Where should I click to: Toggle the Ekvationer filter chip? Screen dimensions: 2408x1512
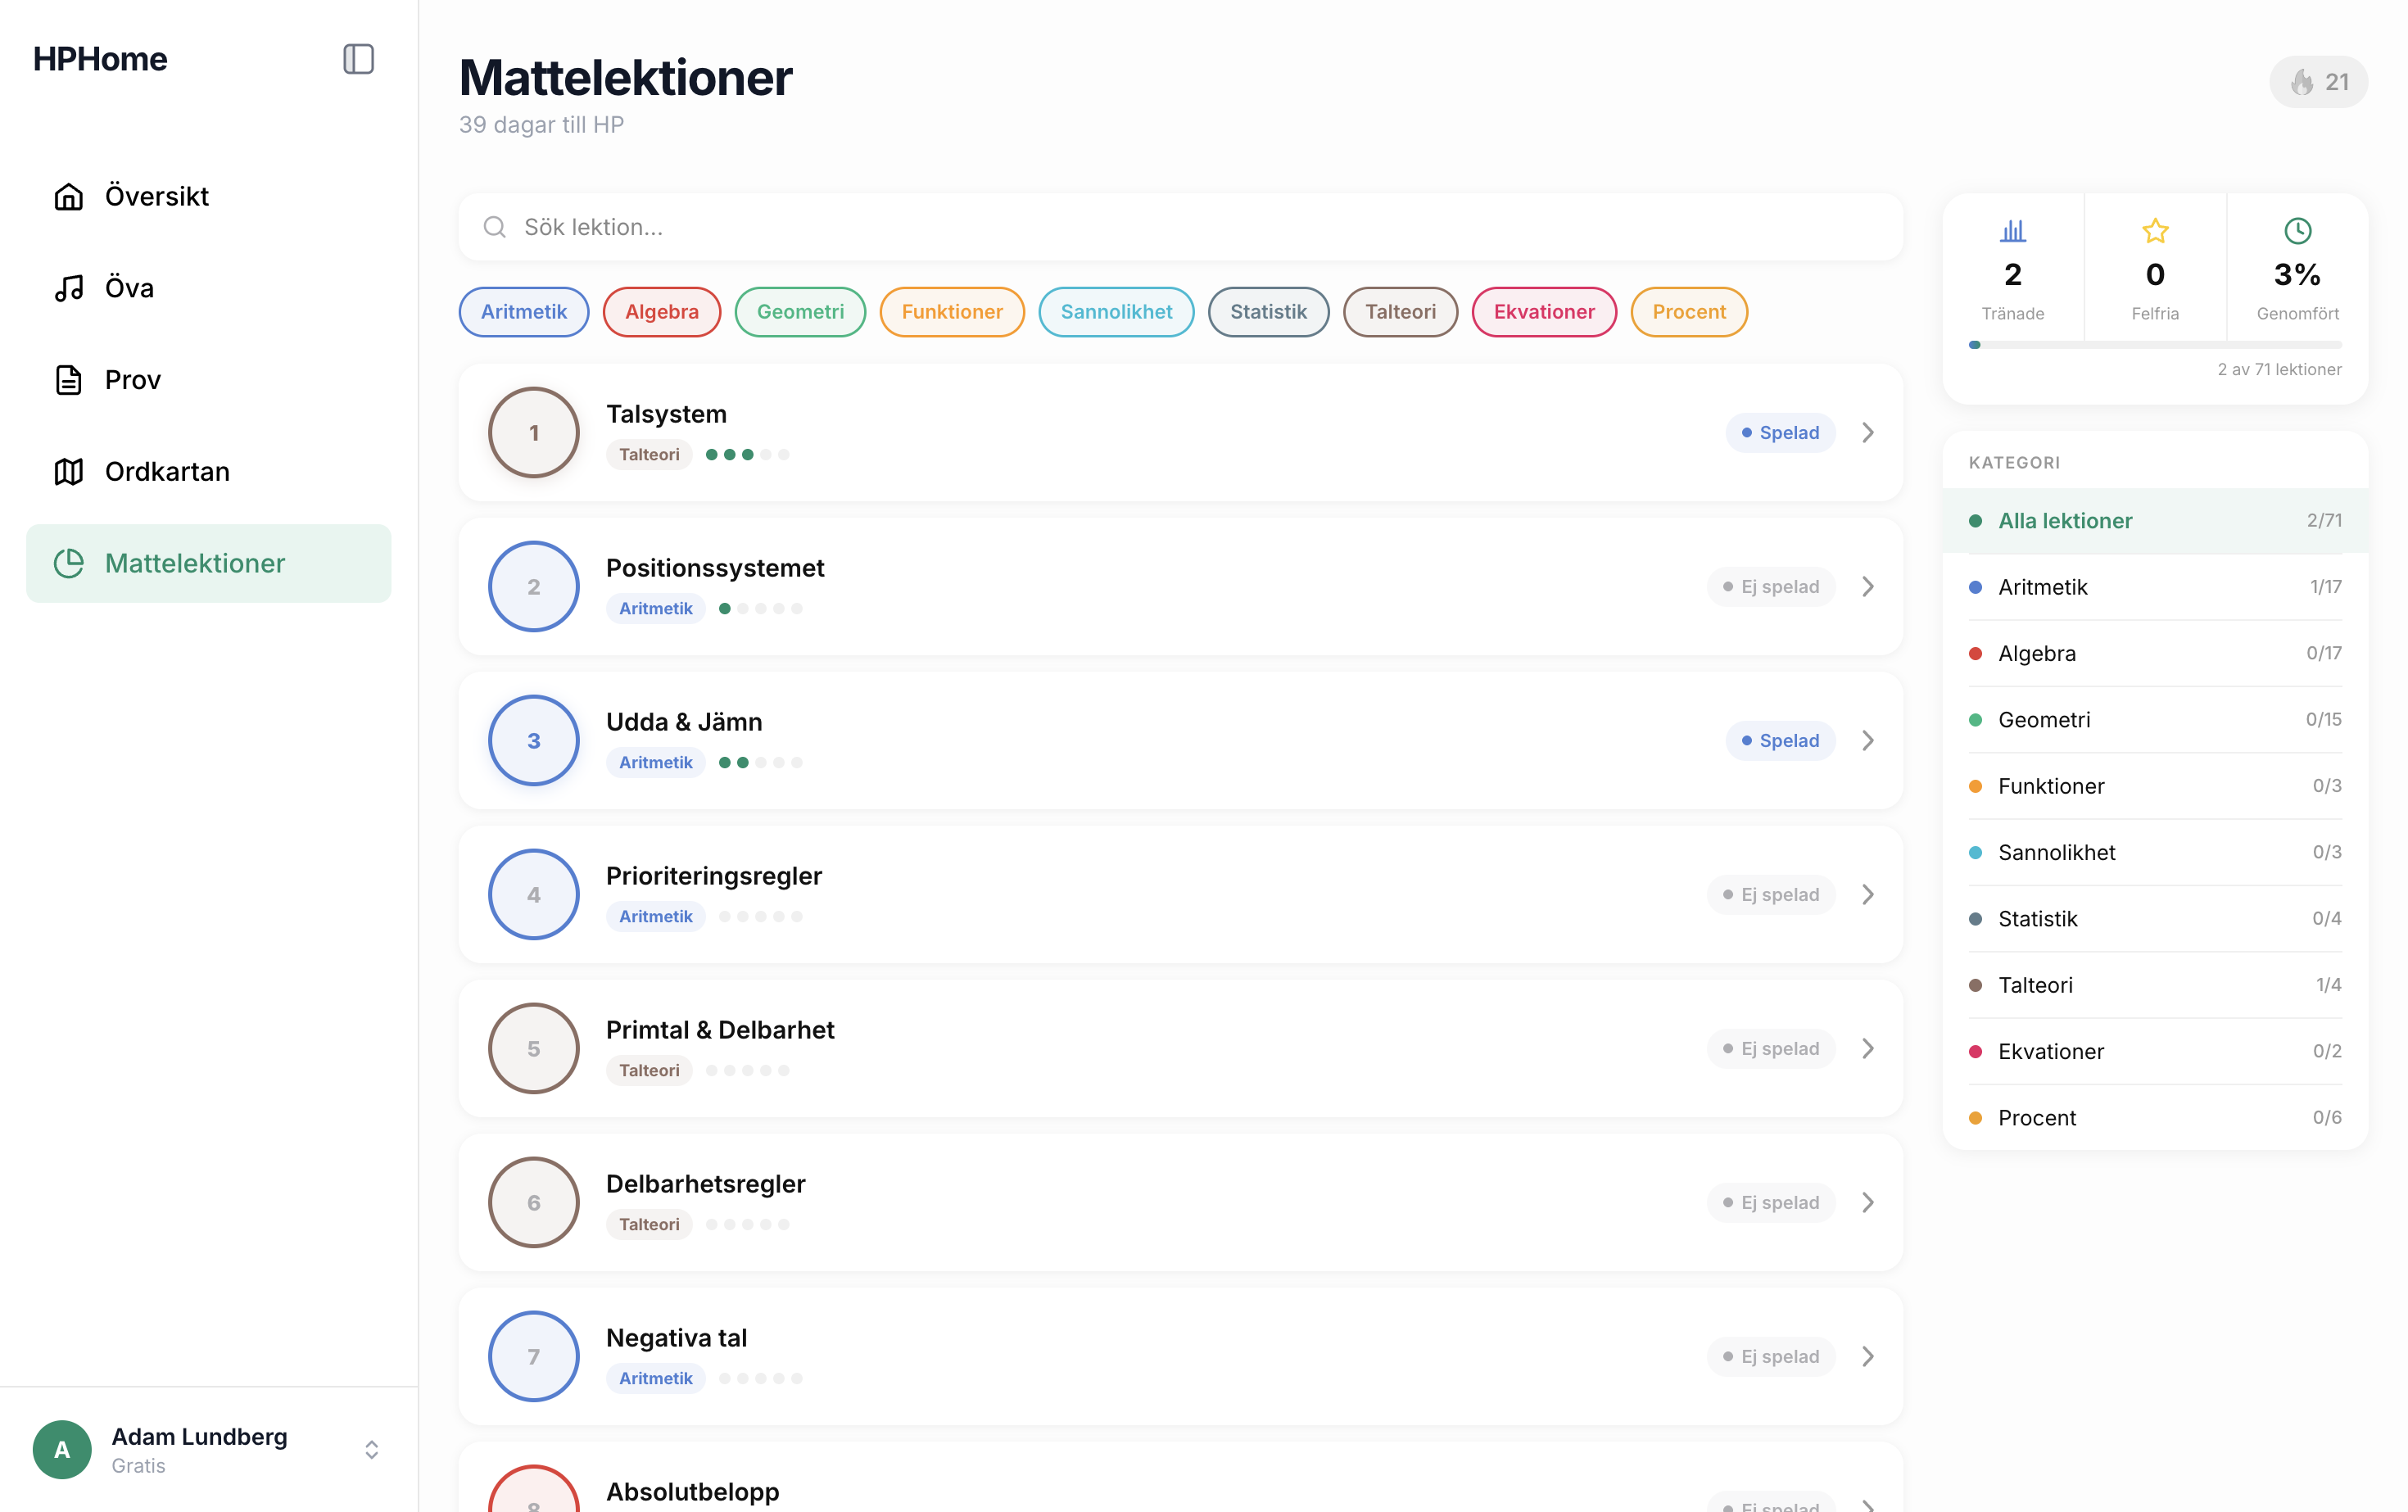(x=1543, y=312)
